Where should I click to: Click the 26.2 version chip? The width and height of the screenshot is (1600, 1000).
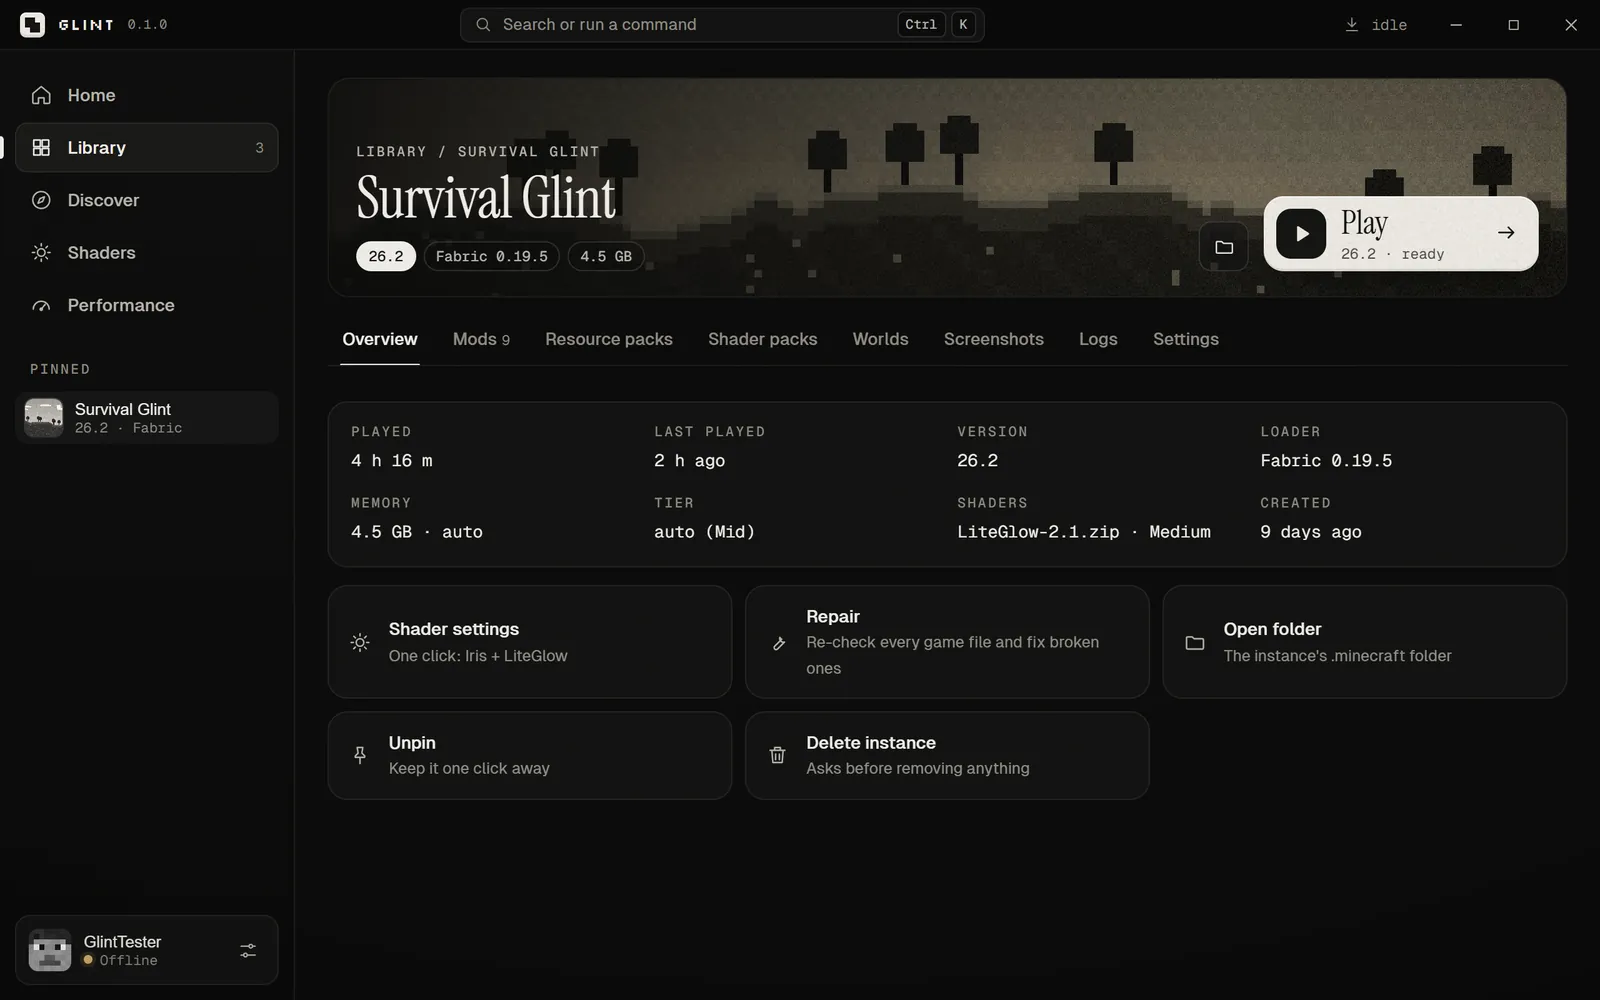click(386, 256)
